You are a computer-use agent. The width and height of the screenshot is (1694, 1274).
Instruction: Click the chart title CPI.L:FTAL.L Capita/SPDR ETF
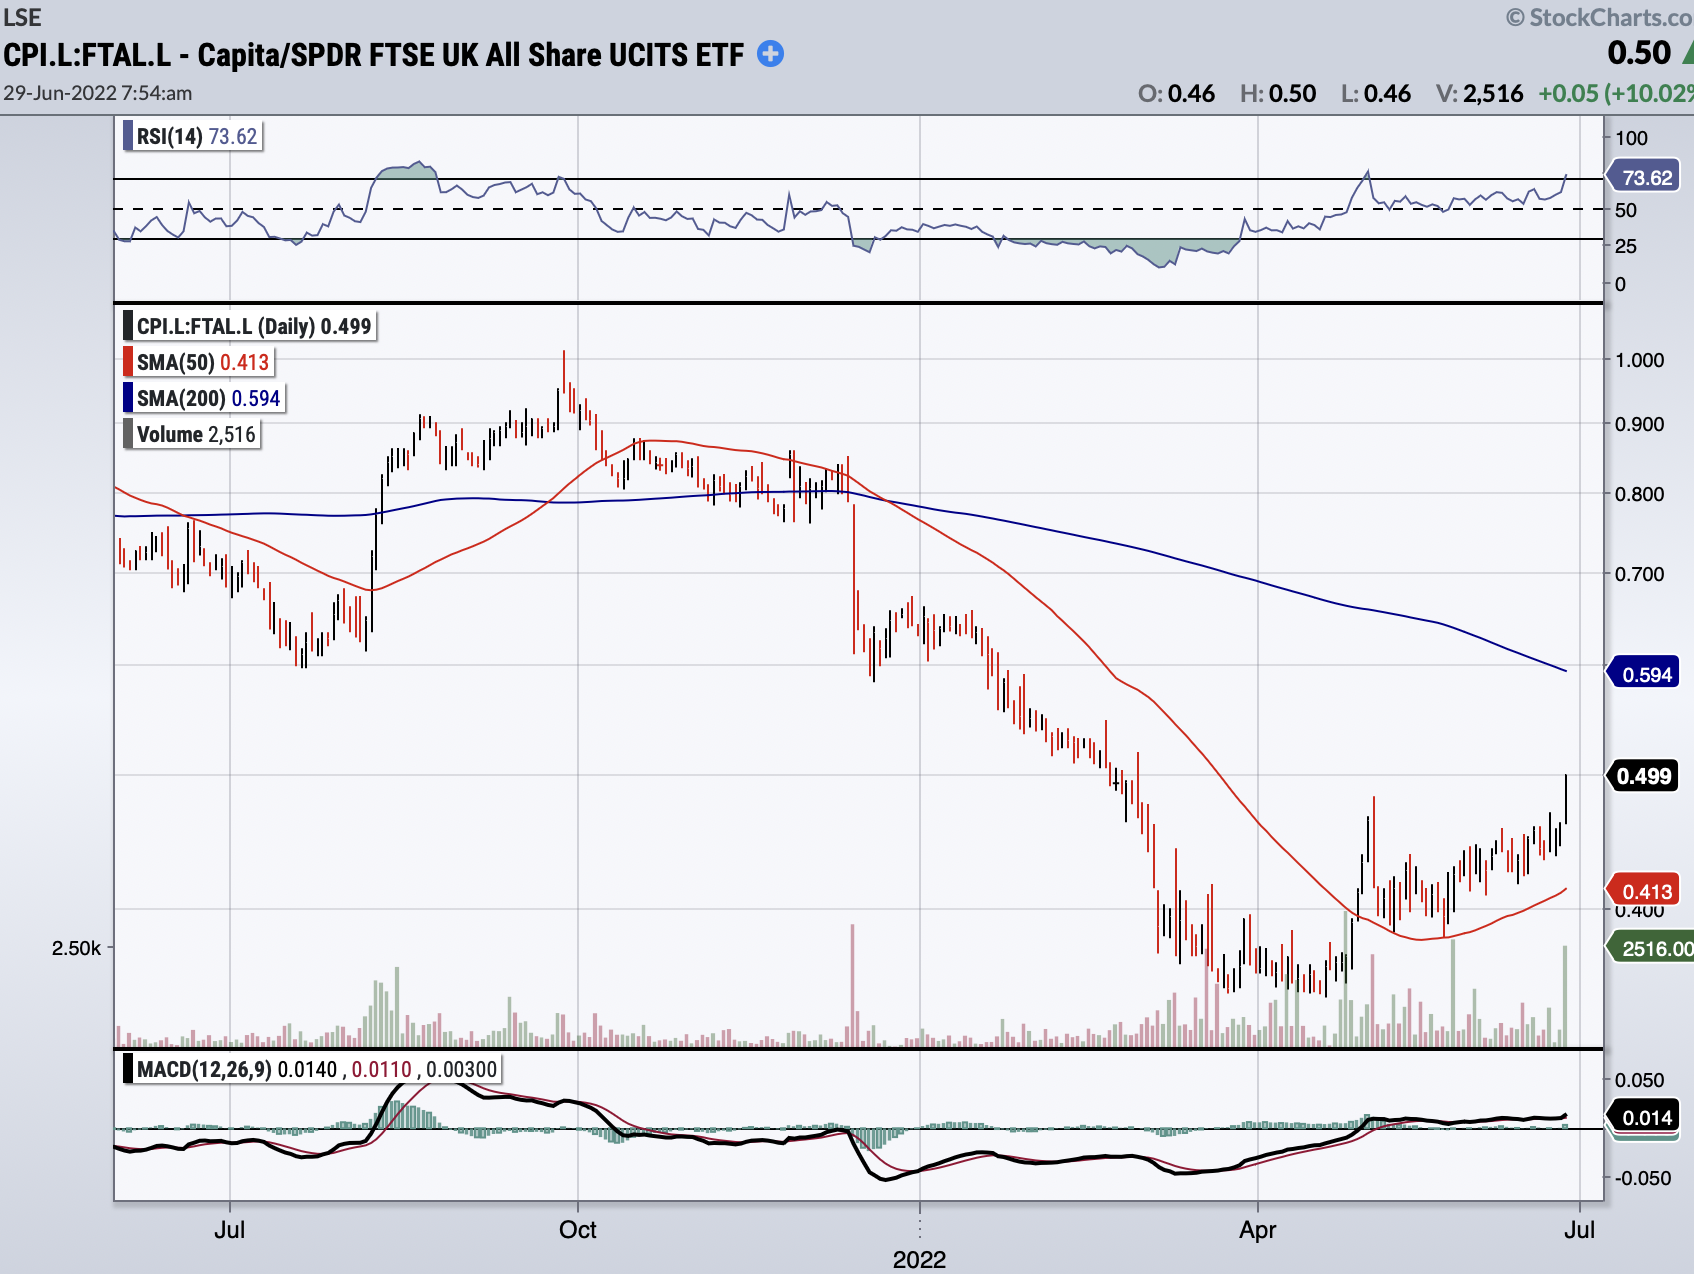click(x=373, y=55)
